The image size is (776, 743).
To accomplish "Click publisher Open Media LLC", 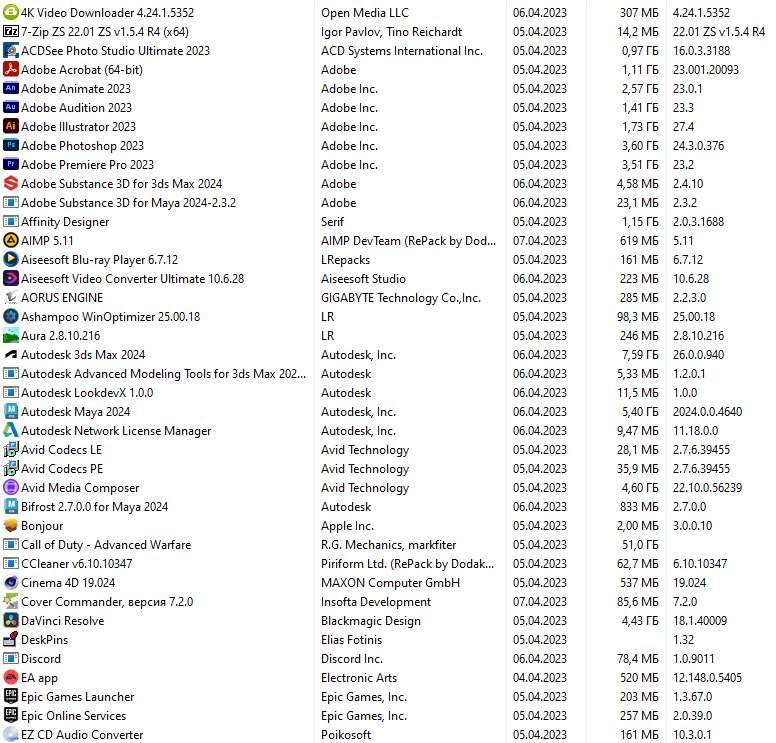I will point(365,13).
